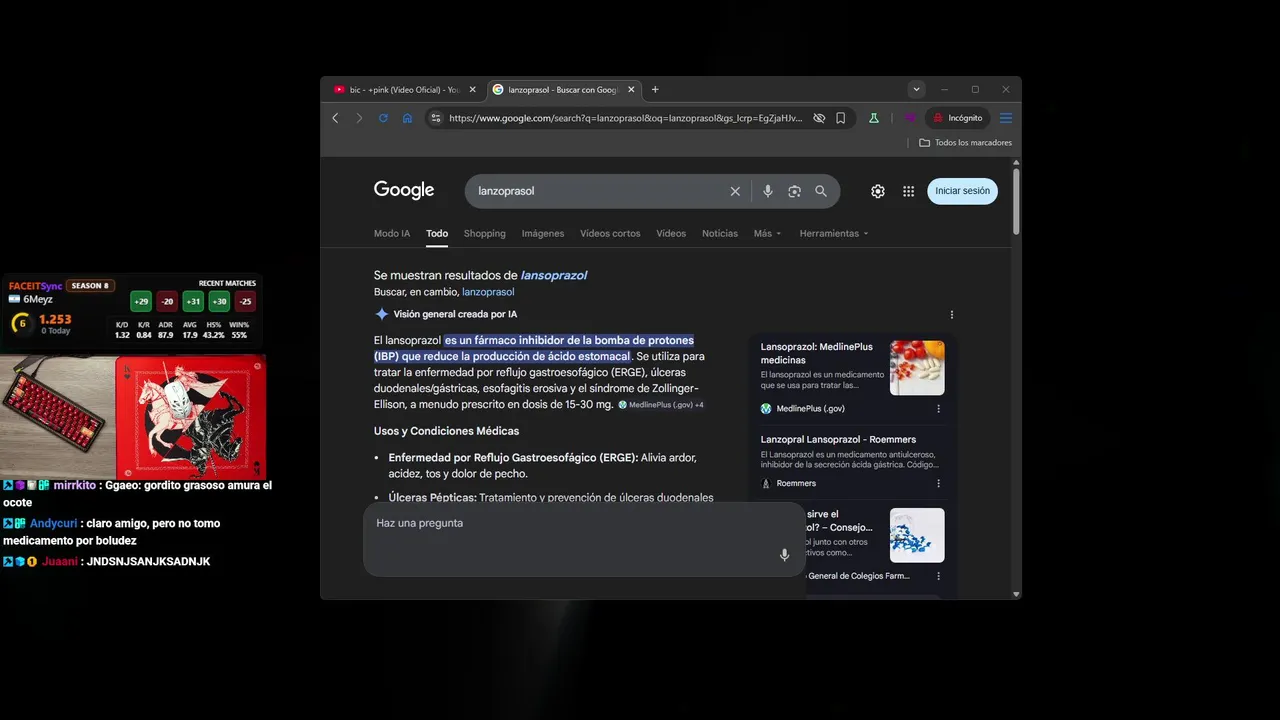
Task: Click the +29 recent match badge
Action: (x=141, y=302)
